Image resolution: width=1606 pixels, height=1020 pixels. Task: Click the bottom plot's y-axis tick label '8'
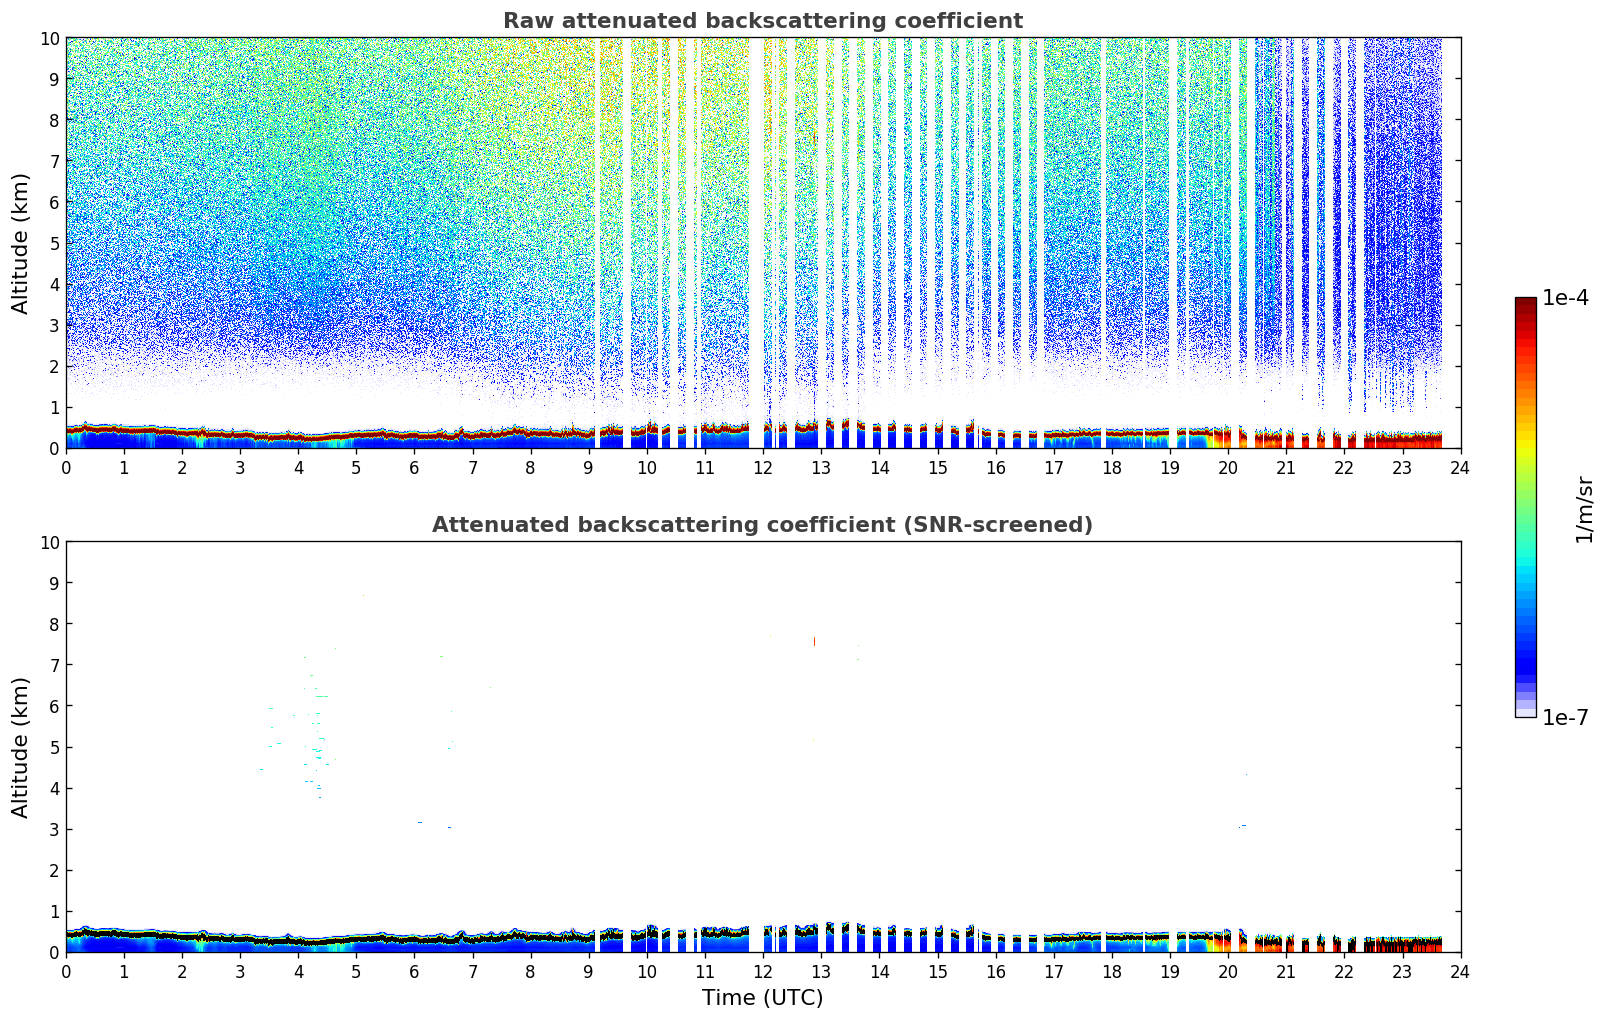pyautogui.click(x=55, y=624)
